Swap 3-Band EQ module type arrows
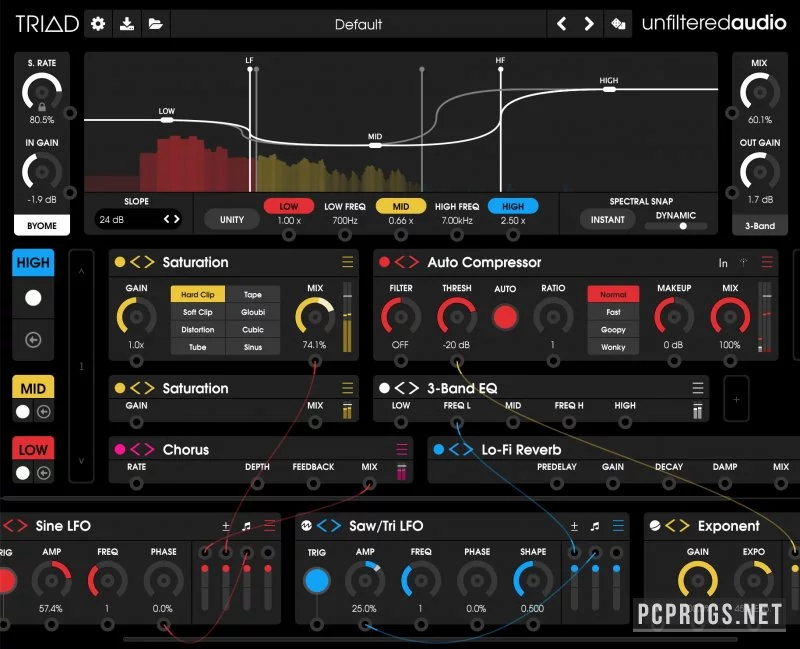The height and width of the screenshot is (649, 800). pos(407,388)
